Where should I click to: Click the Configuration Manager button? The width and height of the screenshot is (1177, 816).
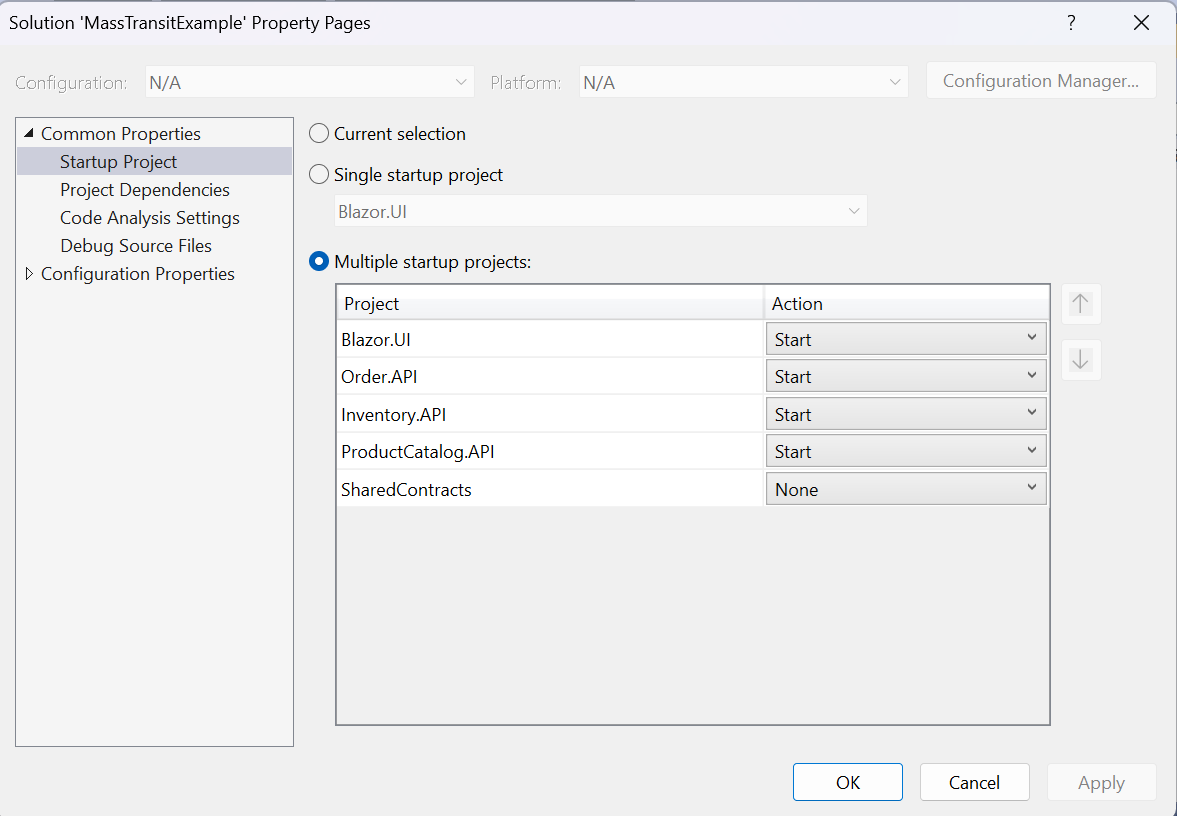point(1040,80)
